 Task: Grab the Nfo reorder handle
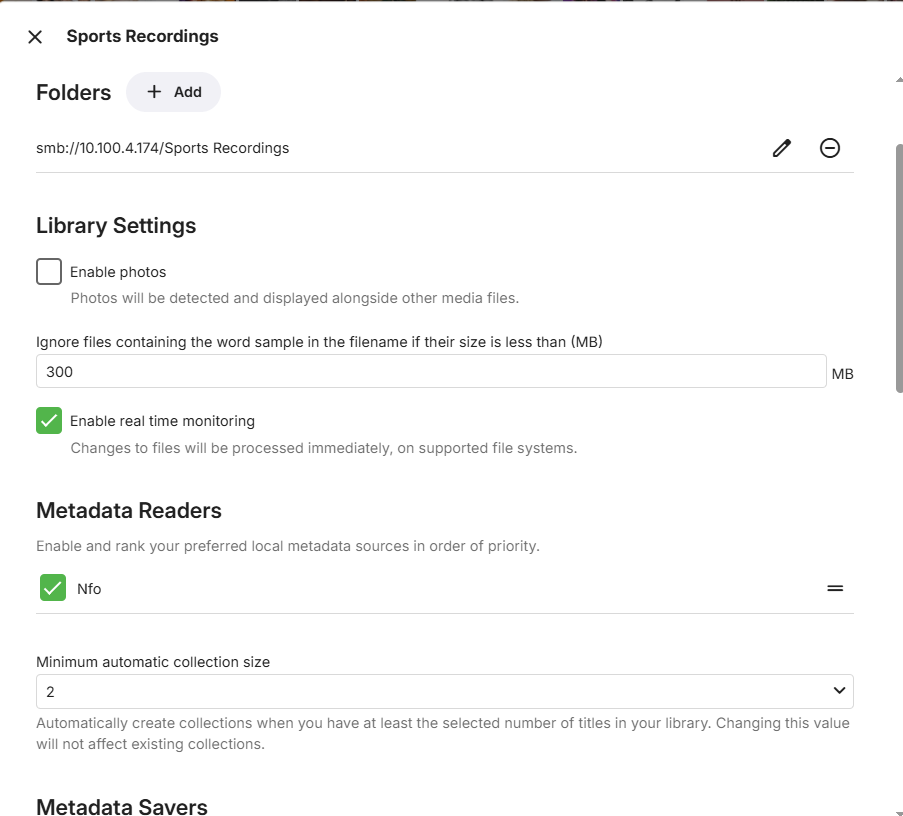(835, 589)
